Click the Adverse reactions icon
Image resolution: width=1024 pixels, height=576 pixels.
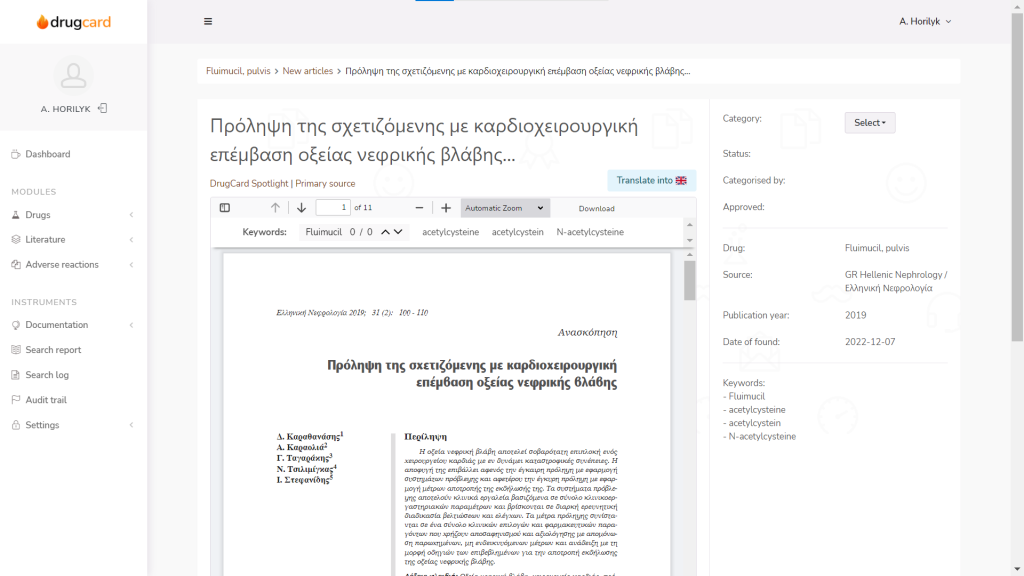pyautogui.click(x=16, y=264)
